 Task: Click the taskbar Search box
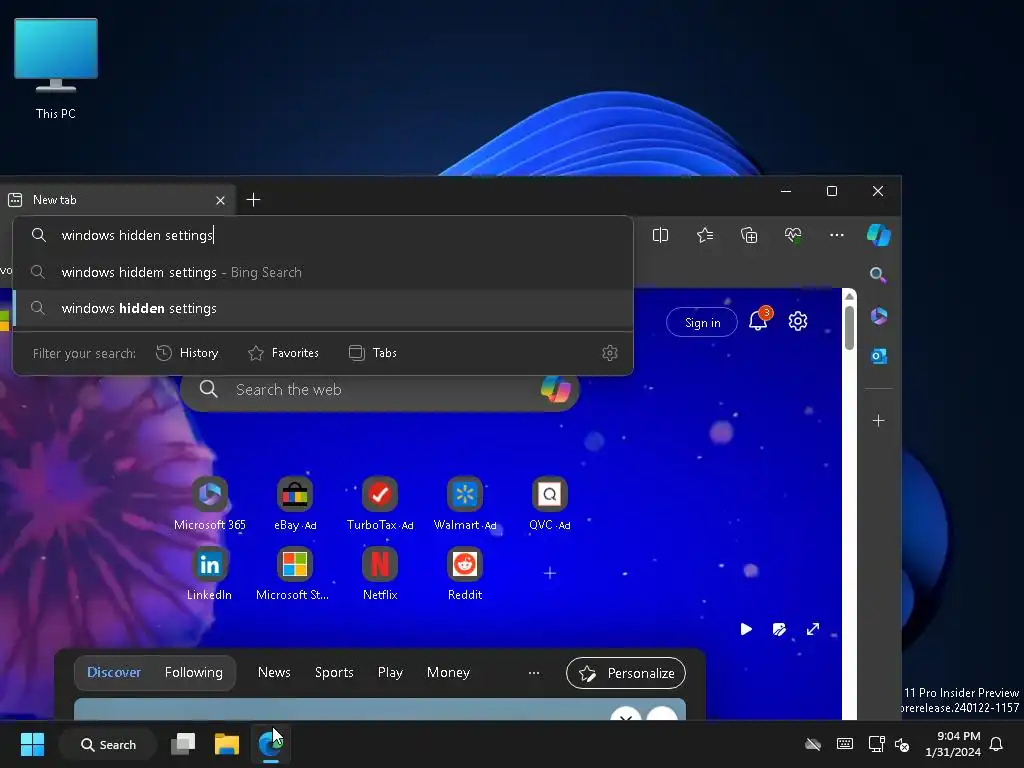tap(108, 744)
